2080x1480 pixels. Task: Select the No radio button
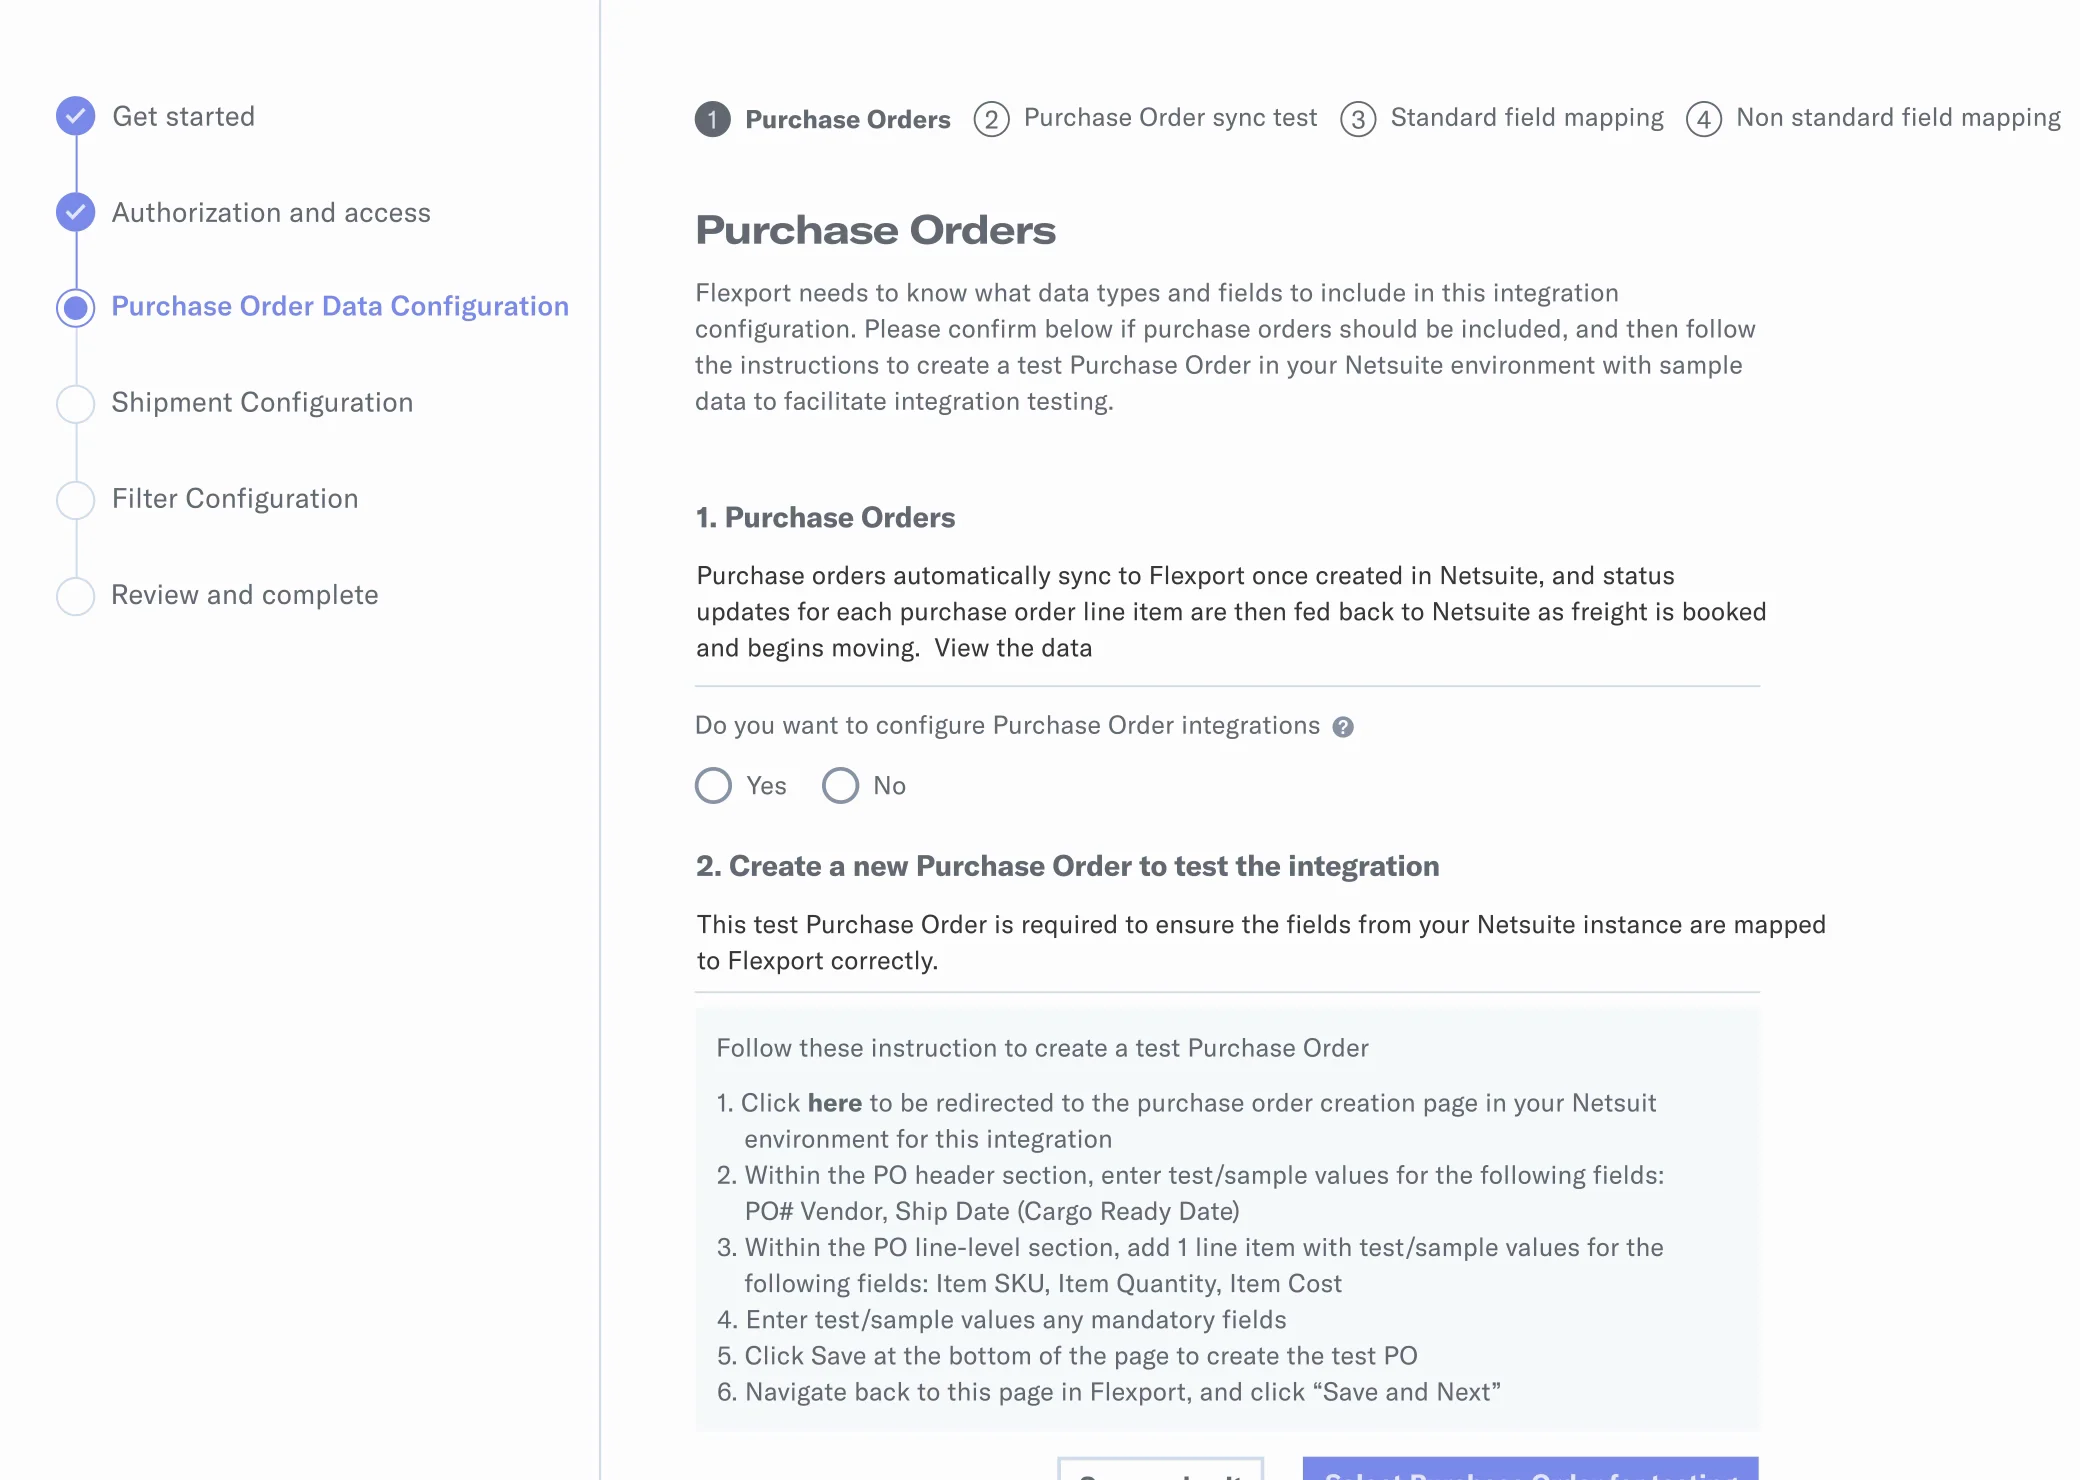(840, 785)
